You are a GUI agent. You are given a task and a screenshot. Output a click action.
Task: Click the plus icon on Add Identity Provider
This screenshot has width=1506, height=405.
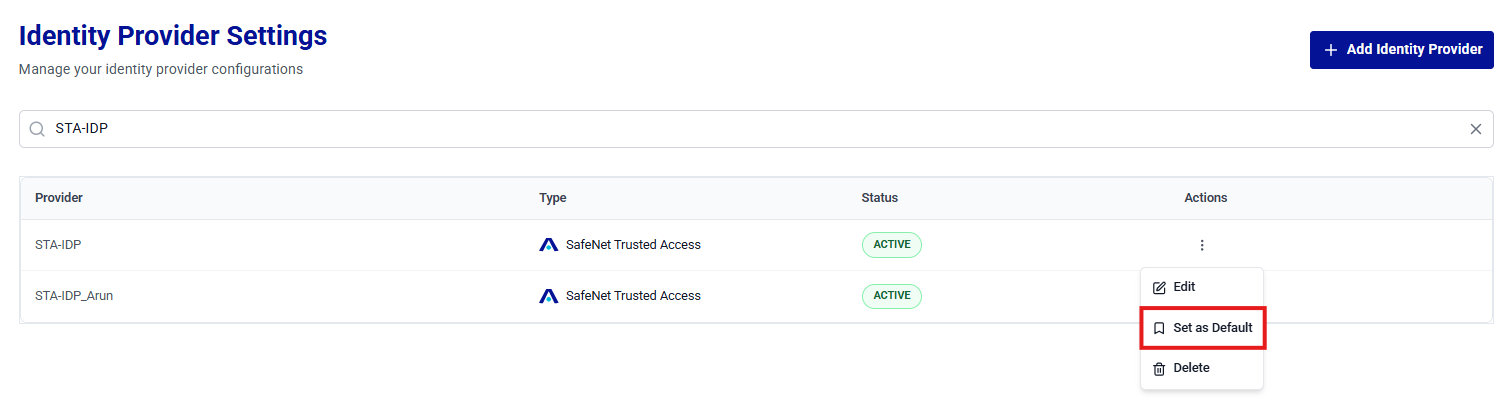(1330, 50)
